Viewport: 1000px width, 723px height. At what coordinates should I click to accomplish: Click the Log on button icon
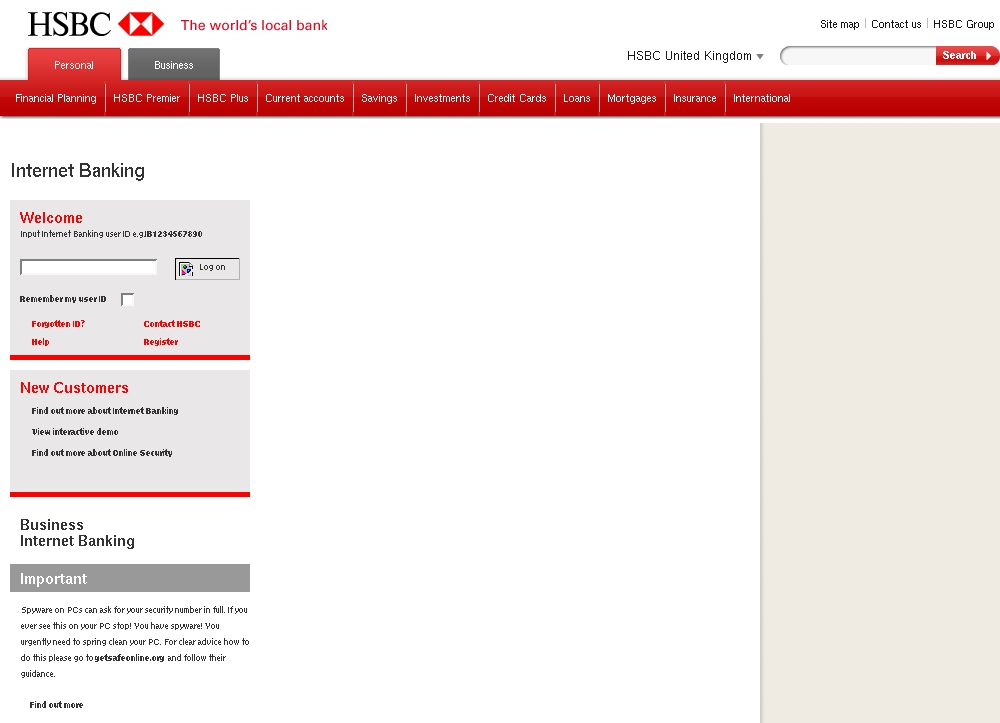[x=186, y=269]
